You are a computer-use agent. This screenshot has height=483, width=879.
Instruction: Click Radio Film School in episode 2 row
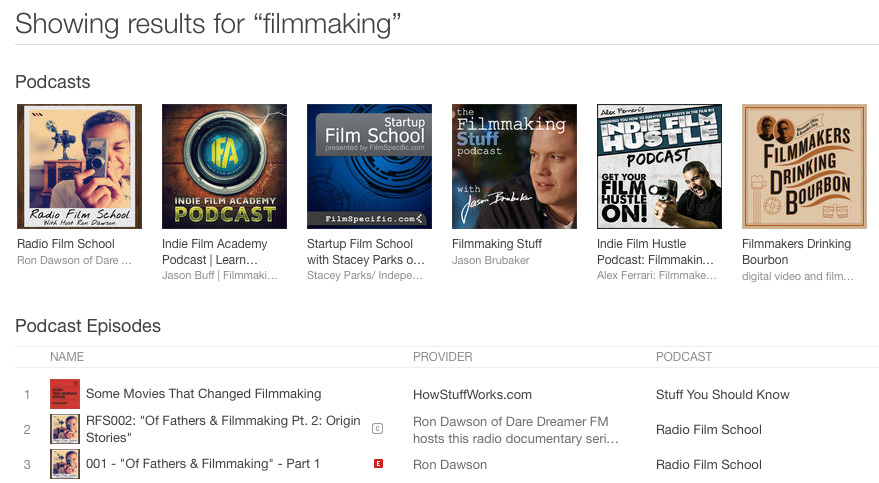pyautogui.click(x=709, y=430)
